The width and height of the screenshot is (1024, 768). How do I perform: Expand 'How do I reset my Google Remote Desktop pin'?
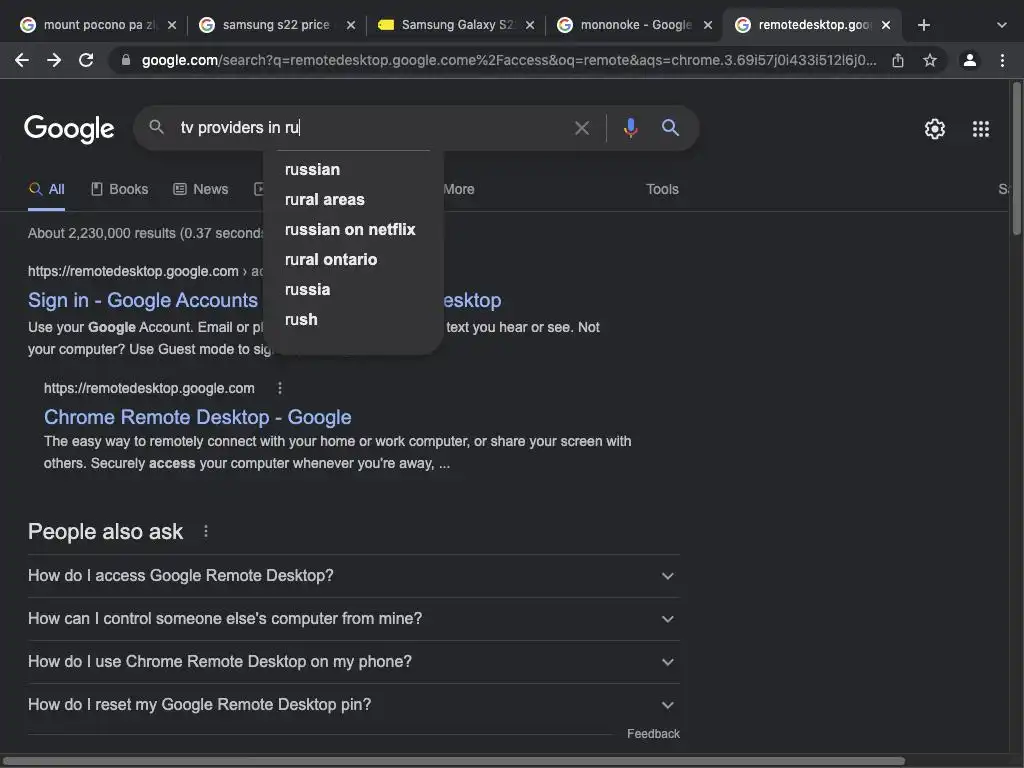[x=353, y=705]
